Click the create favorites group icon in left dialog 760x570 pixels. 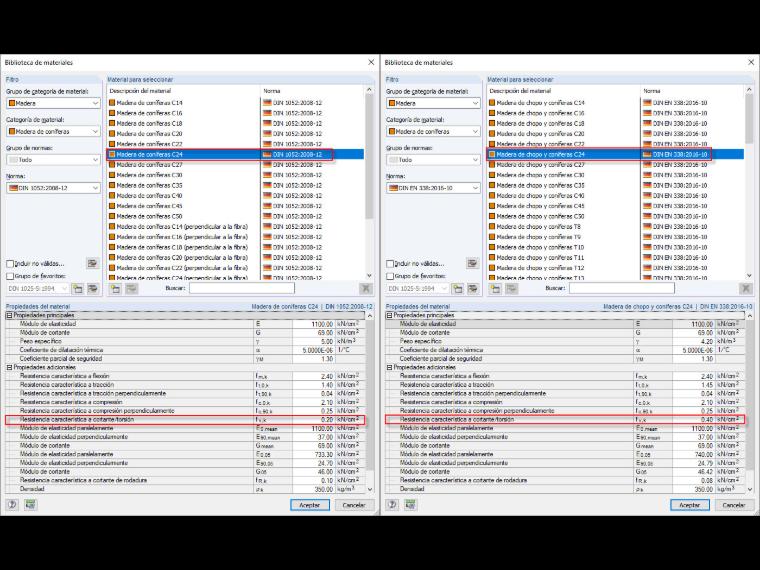pos(78,289)
